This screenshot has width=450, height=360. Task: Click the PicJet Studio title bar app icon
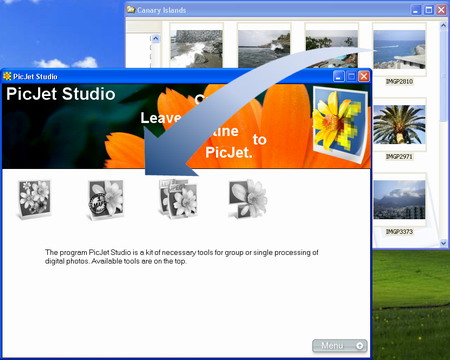click(7, 76)
